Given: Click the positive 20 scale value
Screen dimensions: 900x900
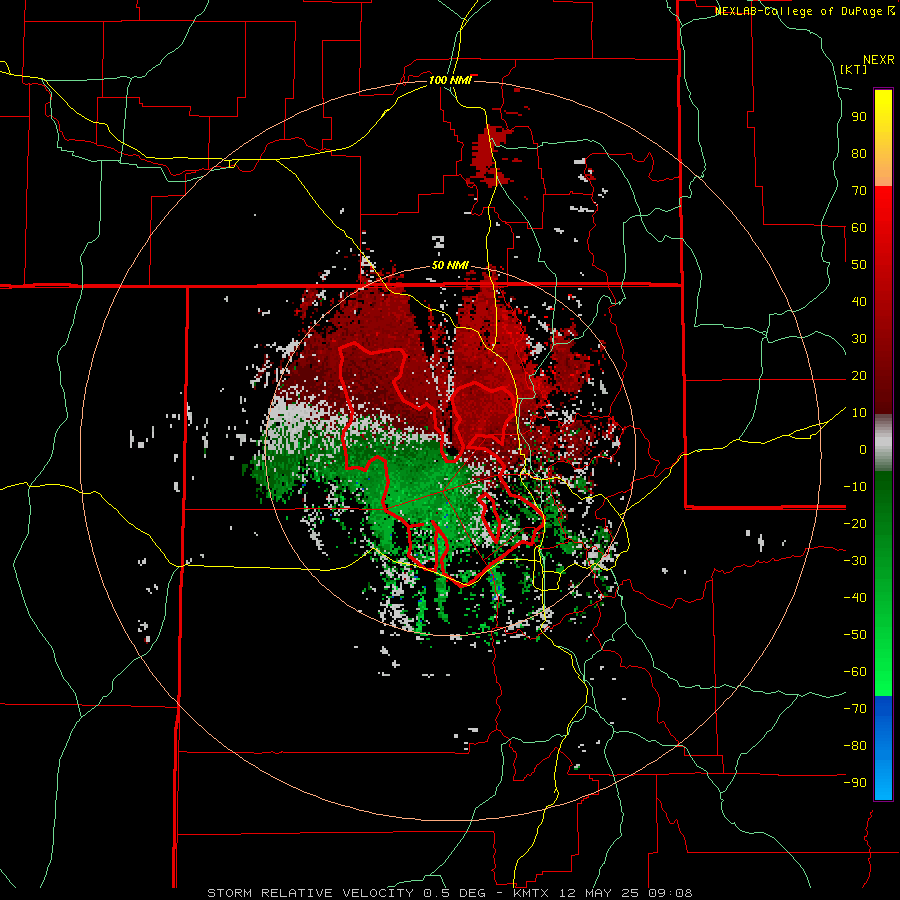Looking at the screenshot, I should [859, 375].
